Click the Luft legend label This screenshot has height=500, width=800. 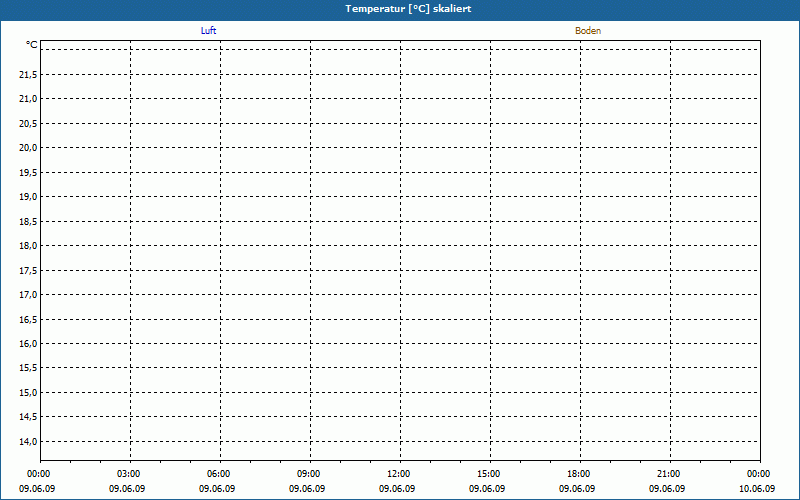pyautogui.click(x=209, y=31)
